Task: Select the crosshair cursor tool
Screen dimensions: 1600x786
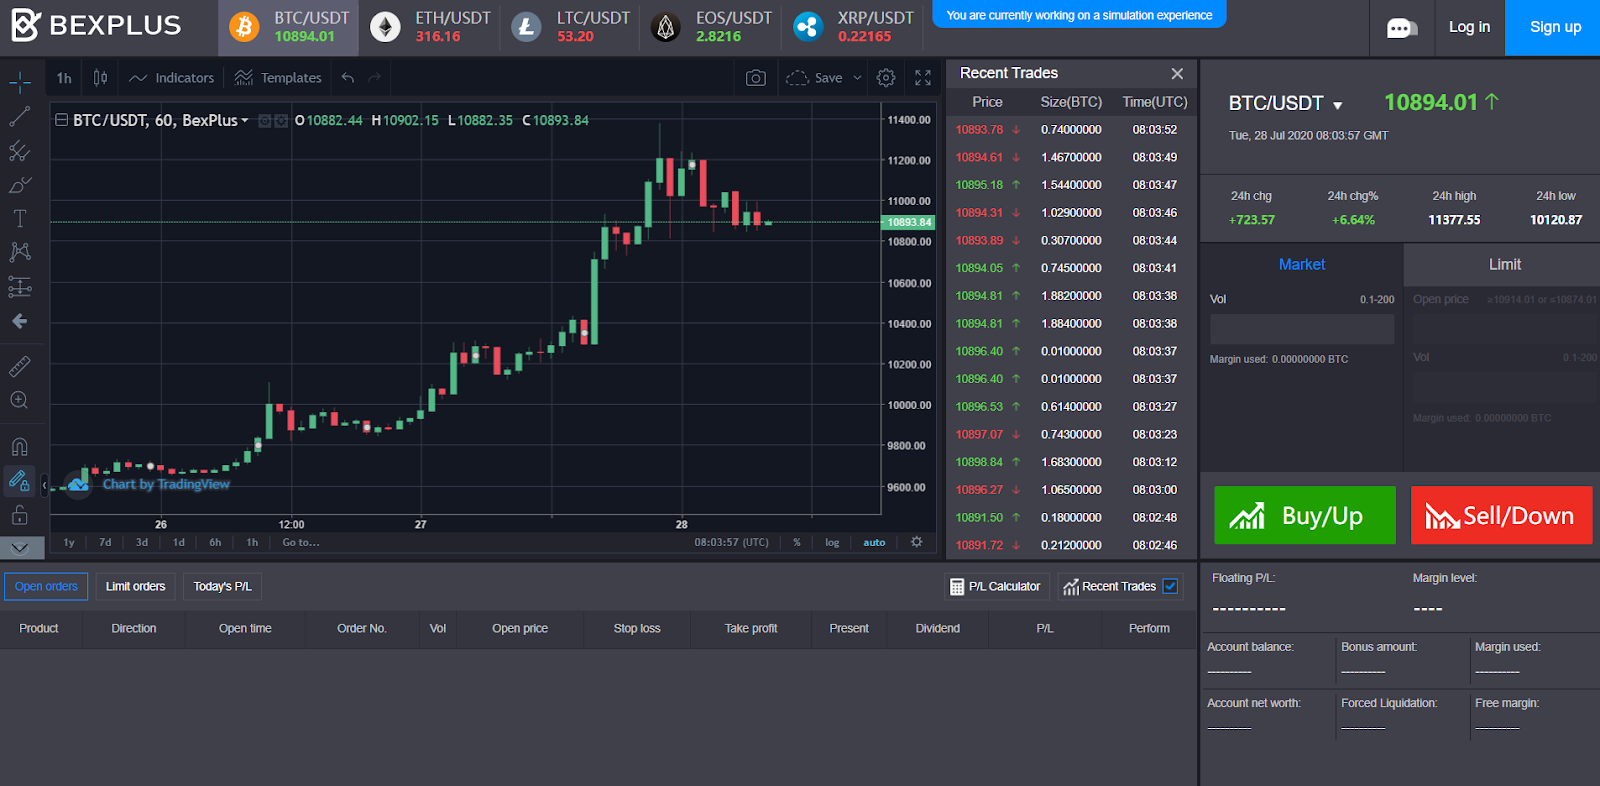Action: coord(20,82)
